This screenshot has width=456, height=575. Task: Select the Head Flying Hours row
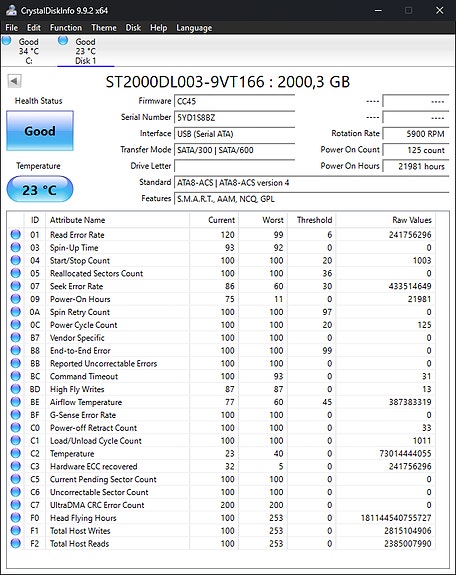pyautogui.click(x=221, y=518)
